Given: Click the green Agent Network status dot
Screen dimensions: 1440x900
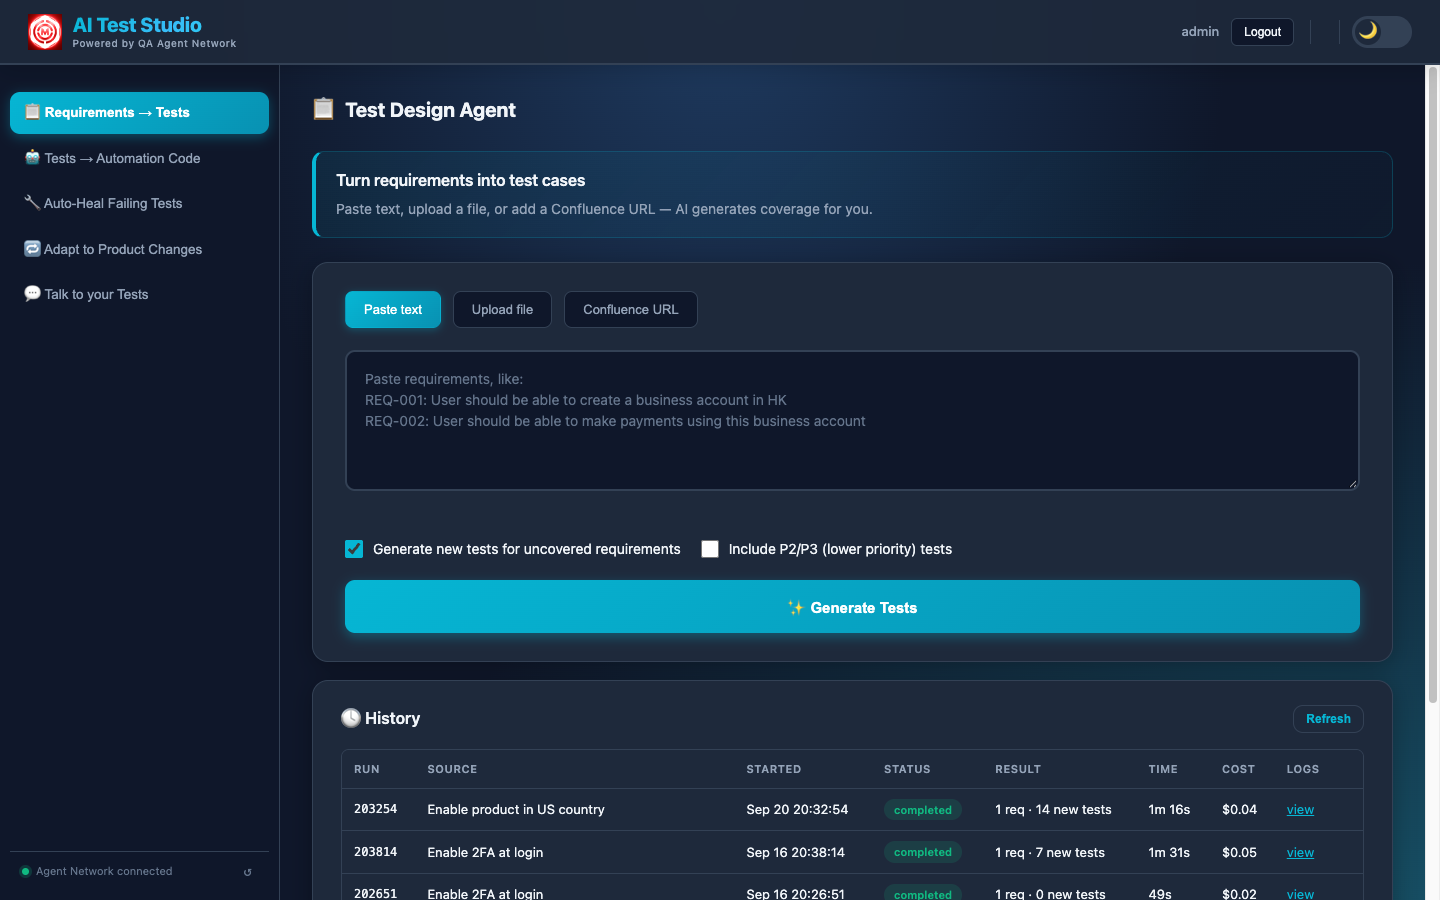Looking at the screenshot, I should tap(26, 872).
